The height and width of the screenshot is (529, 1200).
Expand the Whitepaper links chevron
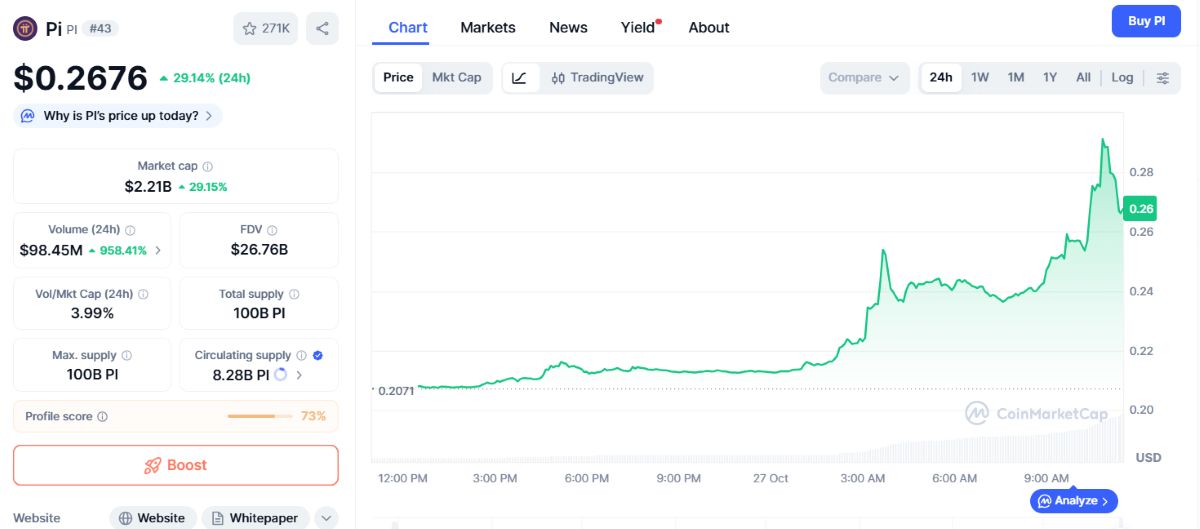click(326, 518)
